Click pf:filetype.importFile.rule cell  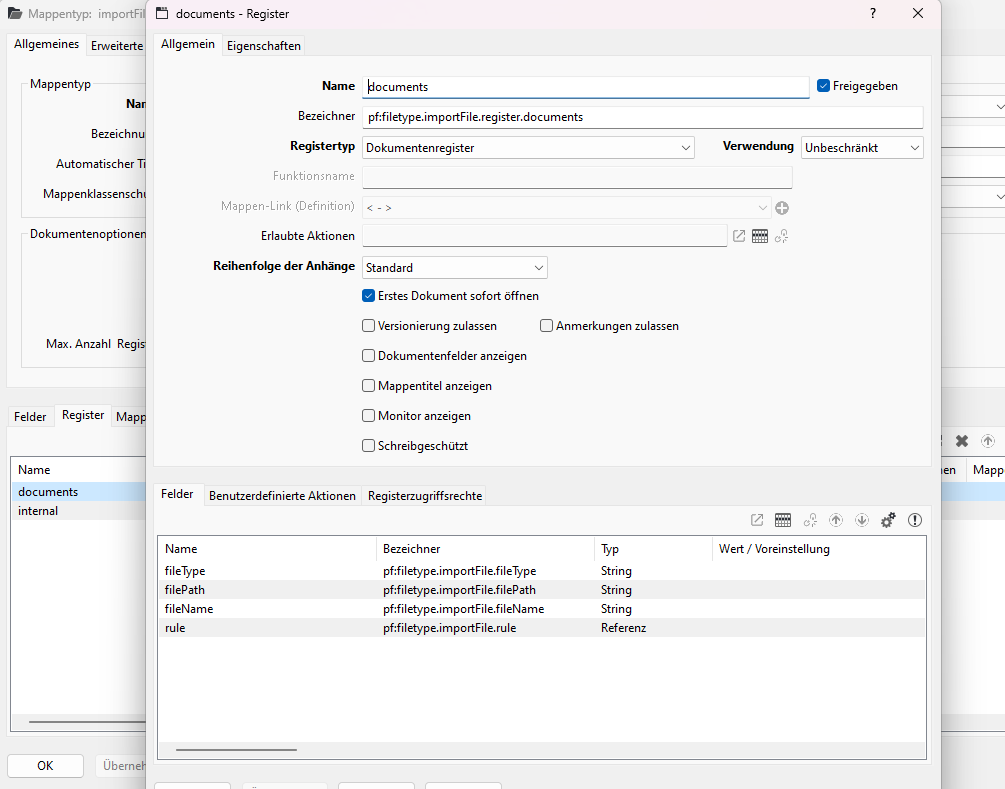[449, 628]
